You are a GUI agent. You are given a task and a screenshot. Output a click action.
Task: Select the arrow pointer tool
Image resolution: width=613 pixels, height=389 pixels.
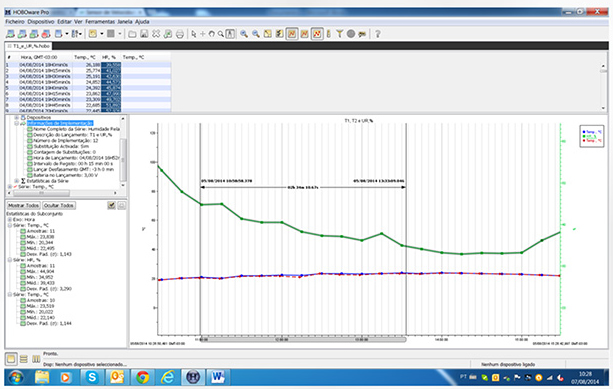(194, 34)
